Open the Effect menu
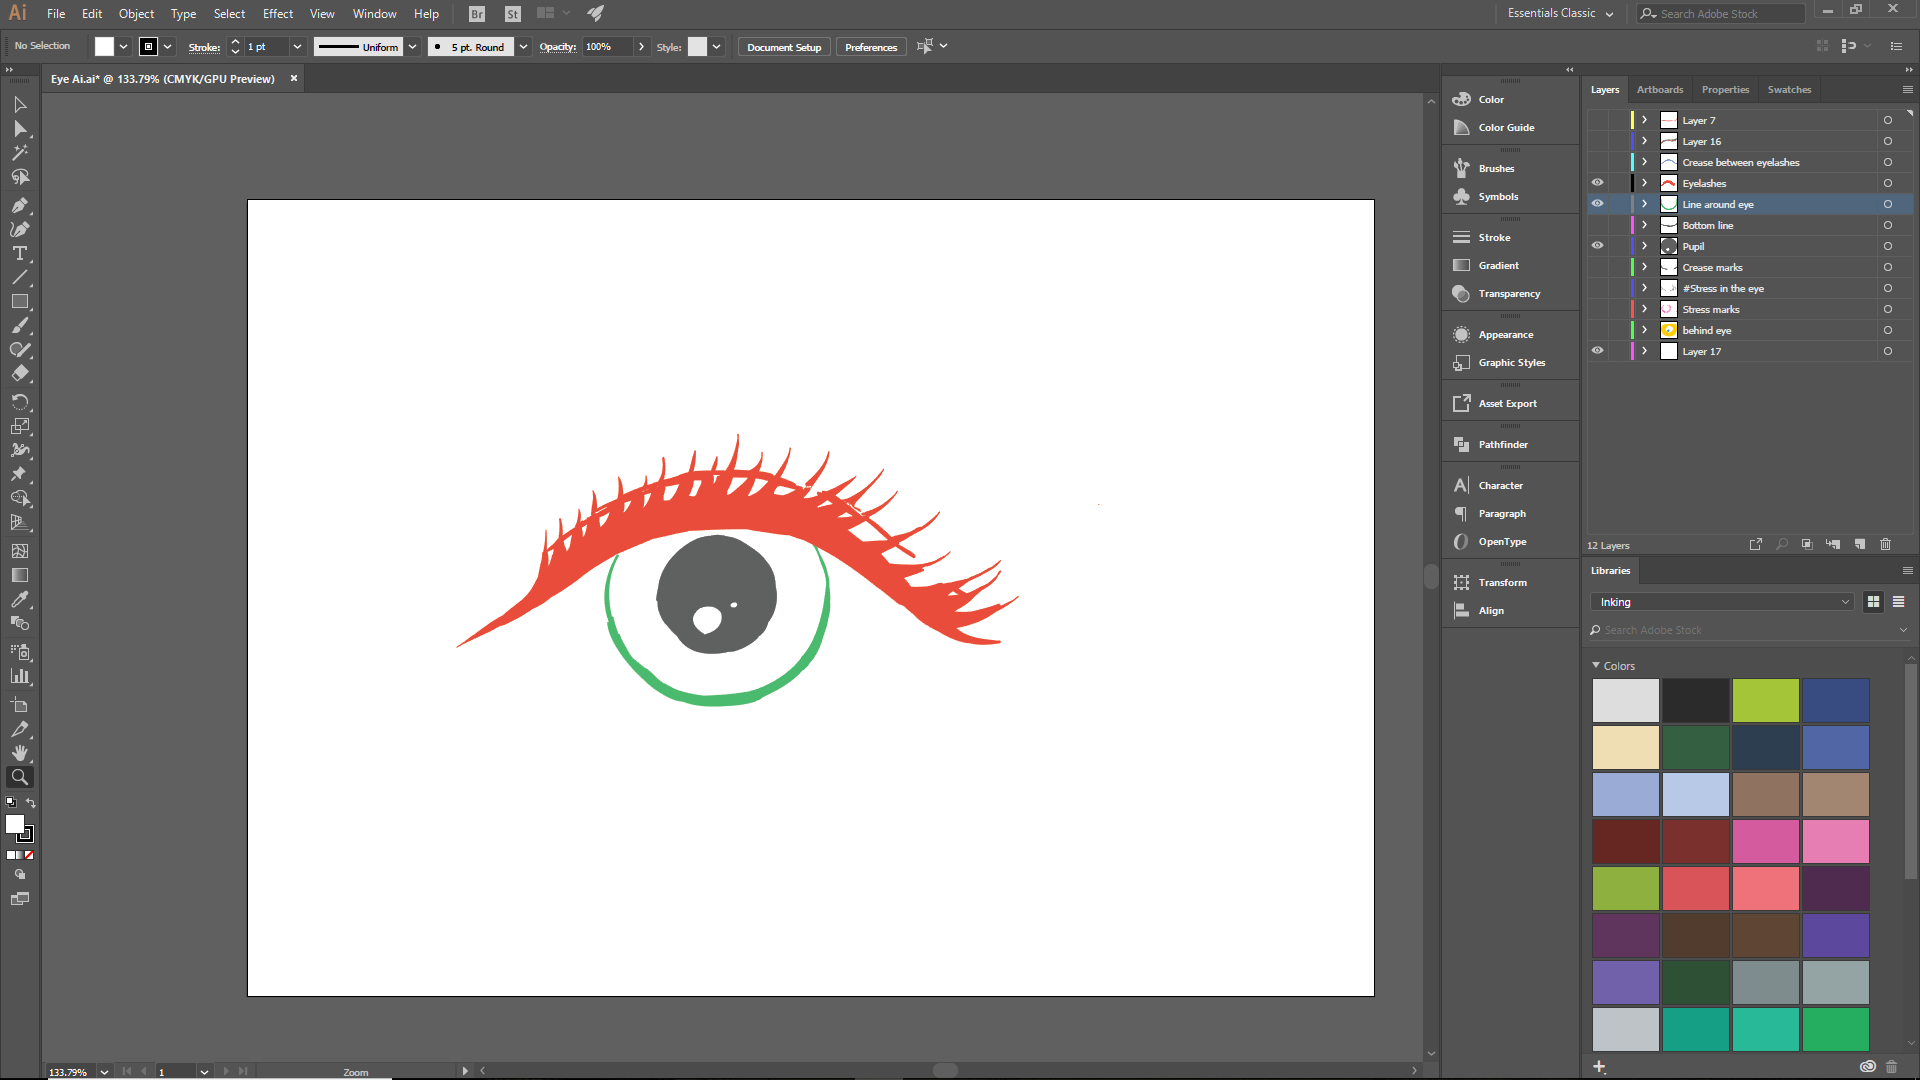The height and width of the screenshot is (1080, 1920). (x=277, y=13)
